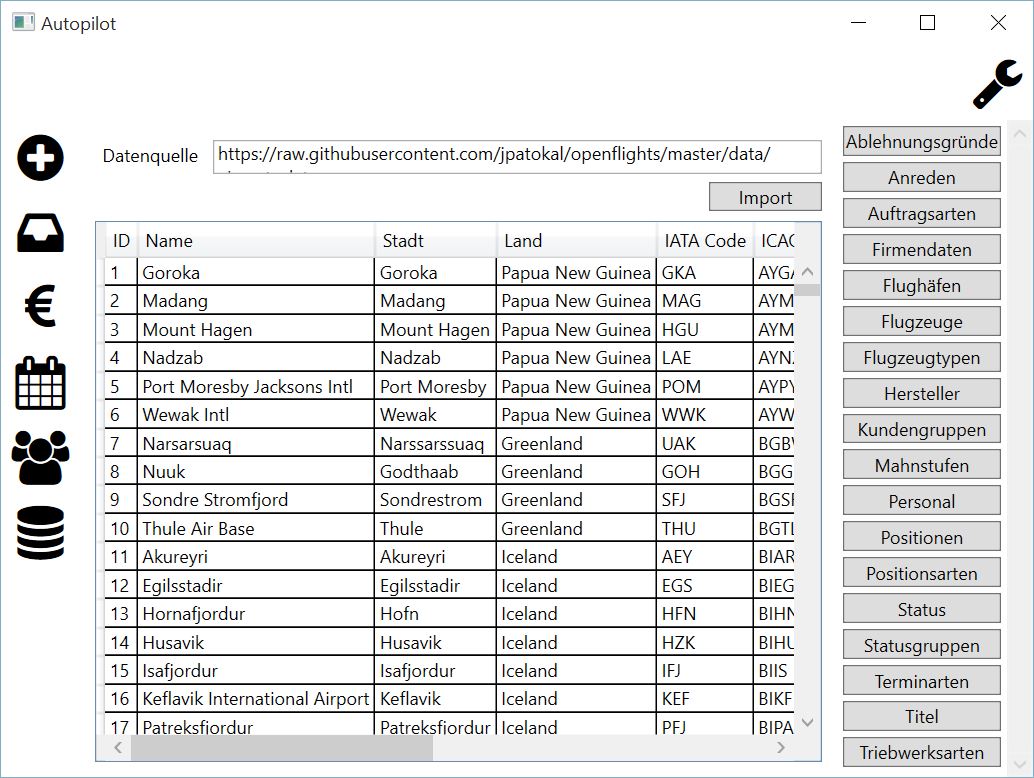The image size is (1034, 778).
Task: Click the Narsarsuaq name cell
Action: [x=256, y=443]
